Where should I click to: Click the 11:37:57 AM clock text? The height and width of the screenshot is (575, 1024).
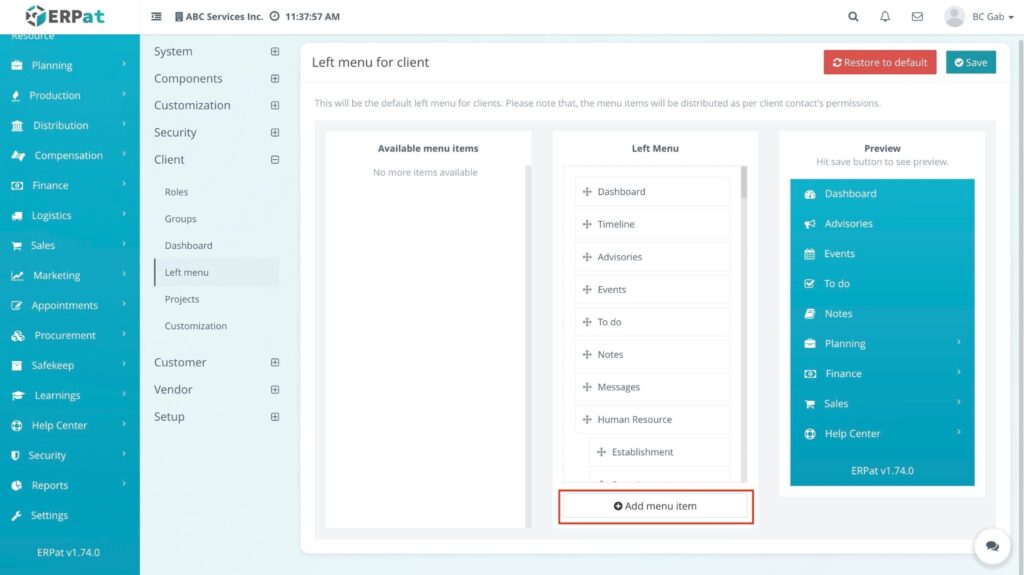coord(312,16)
